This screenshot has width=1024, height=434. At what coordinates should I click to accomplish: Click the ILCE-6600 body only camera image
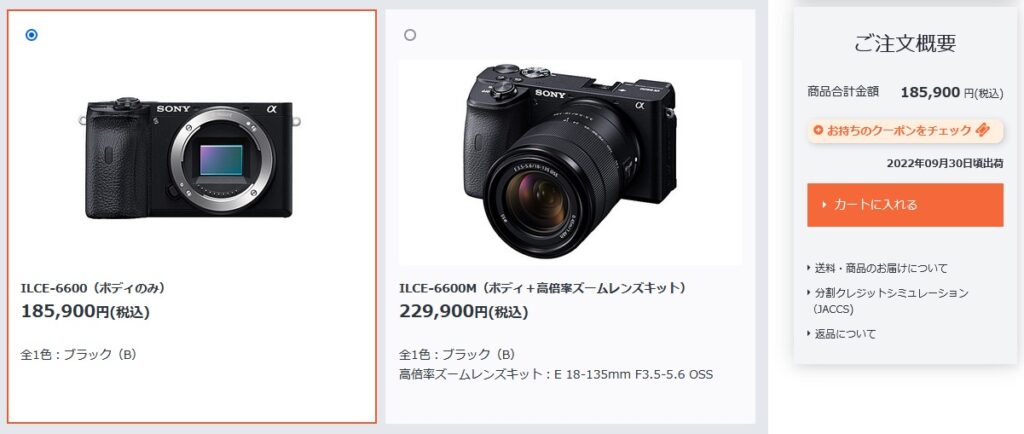tap(190, 158)
